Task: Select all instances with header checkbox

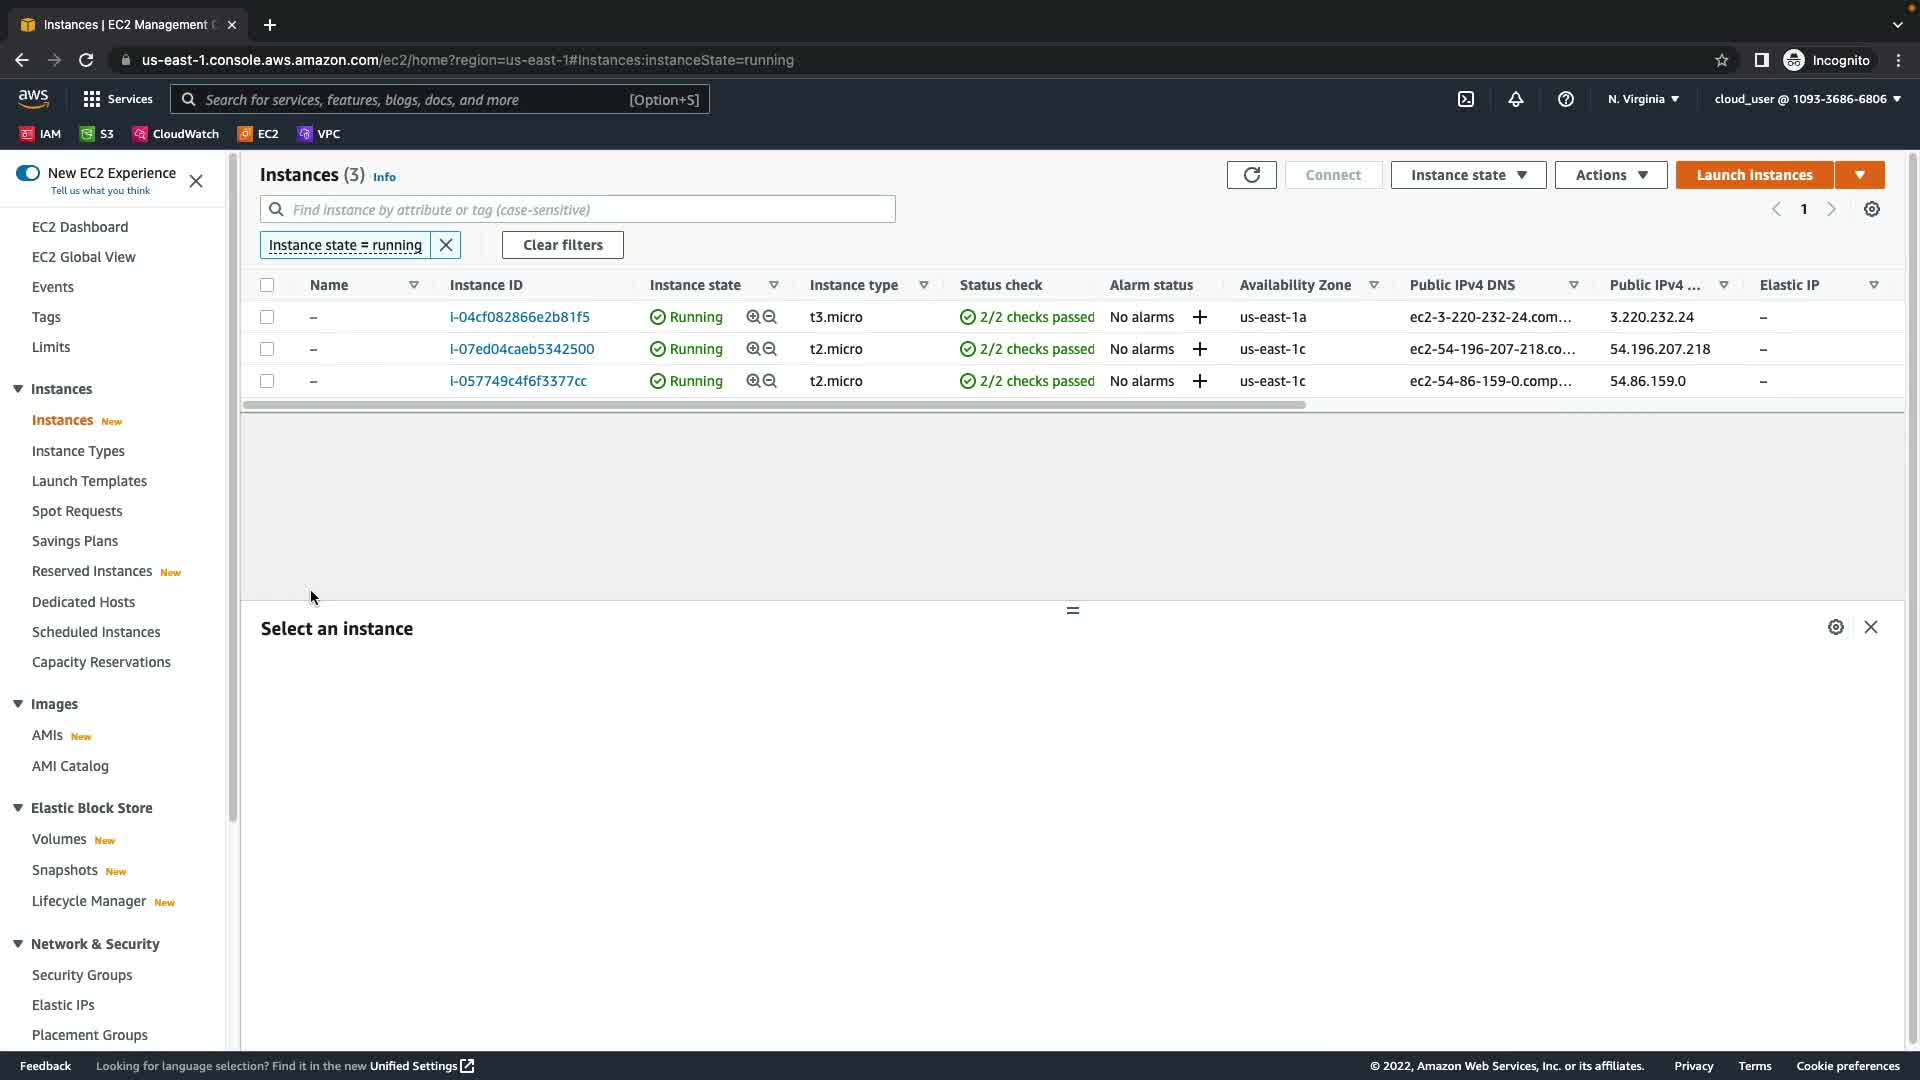Action: pyautogui.click(x=267, y=285)
